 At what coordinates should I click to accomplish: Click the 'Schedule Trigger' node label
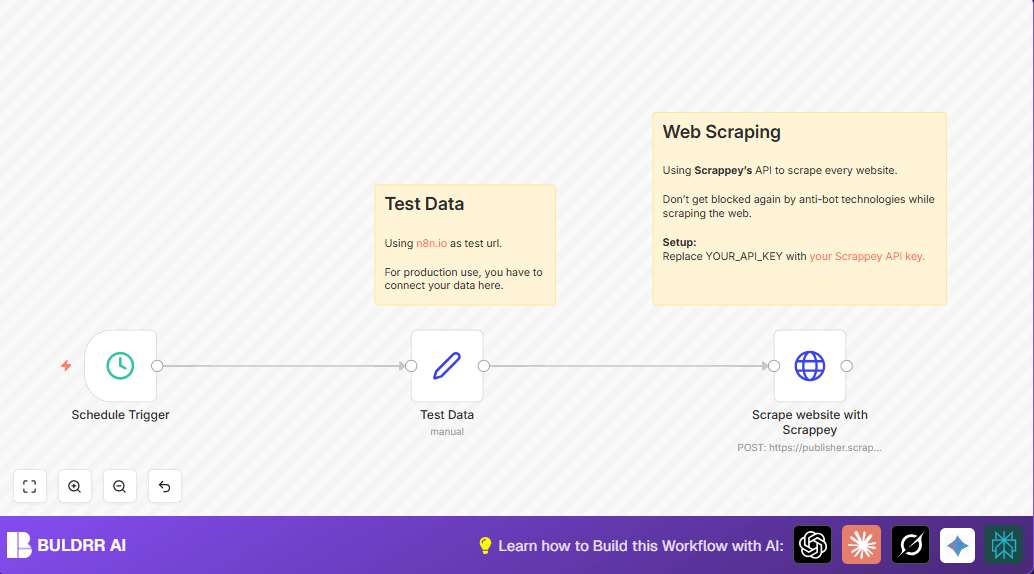[x=121, y=415]
